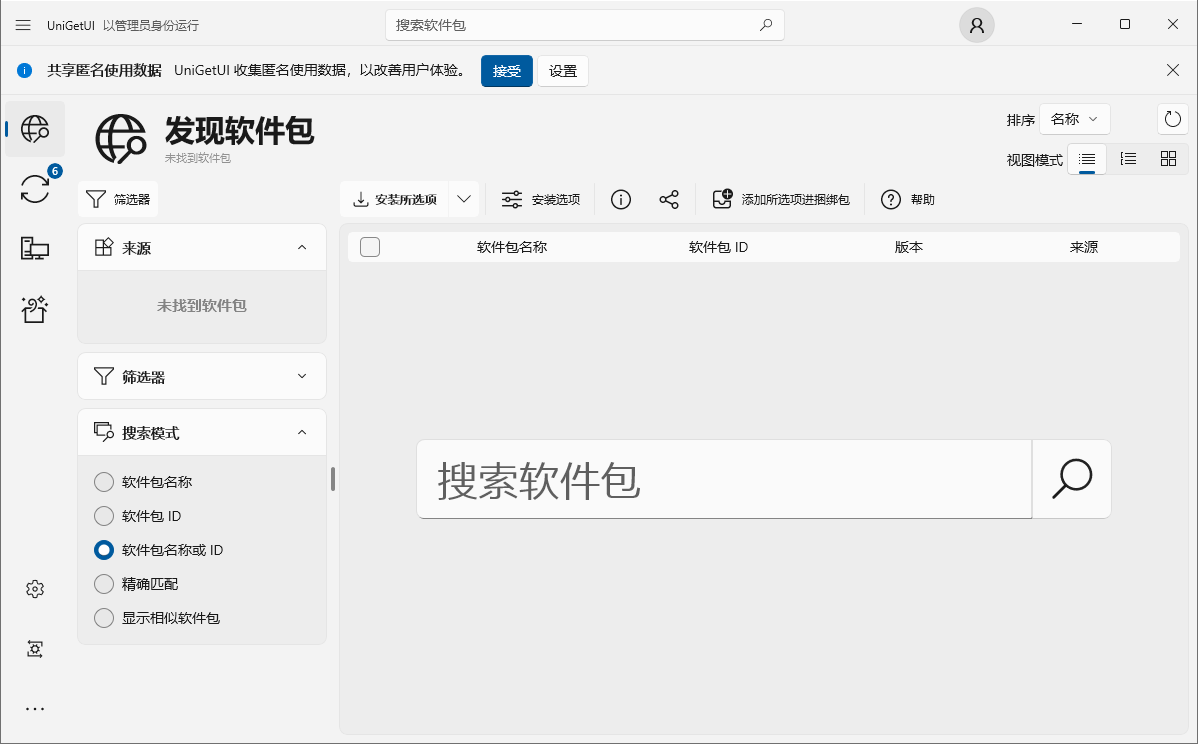1198x744 pixels.
Task: Open the package info icon
Action: [620, 199]
